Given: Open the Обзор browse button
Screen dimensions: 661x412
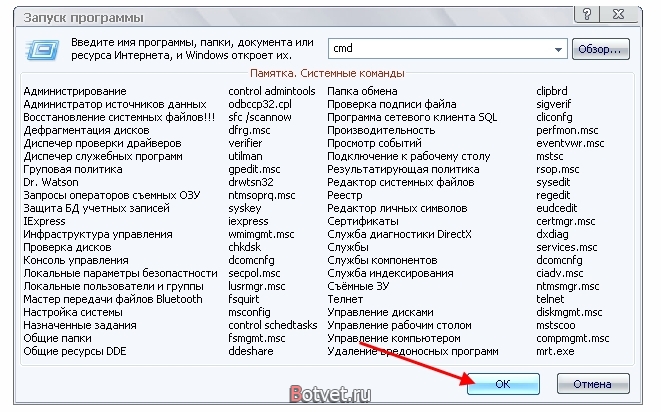Looking at the screenshot, I should (600, 49).
